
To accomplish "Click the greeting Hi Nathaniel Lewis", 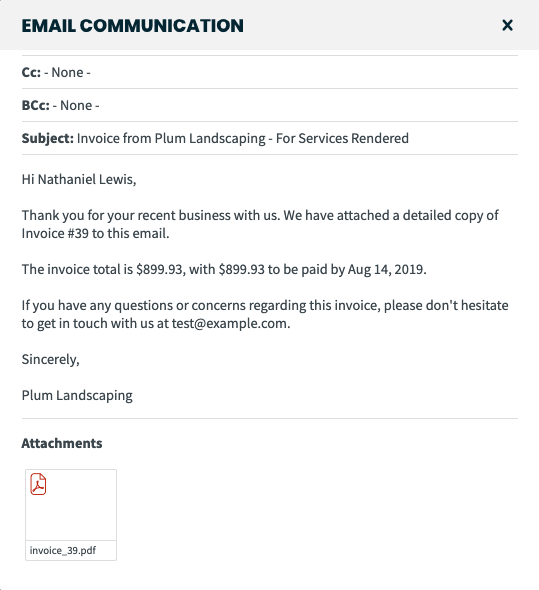I will [x=79, y=179].
